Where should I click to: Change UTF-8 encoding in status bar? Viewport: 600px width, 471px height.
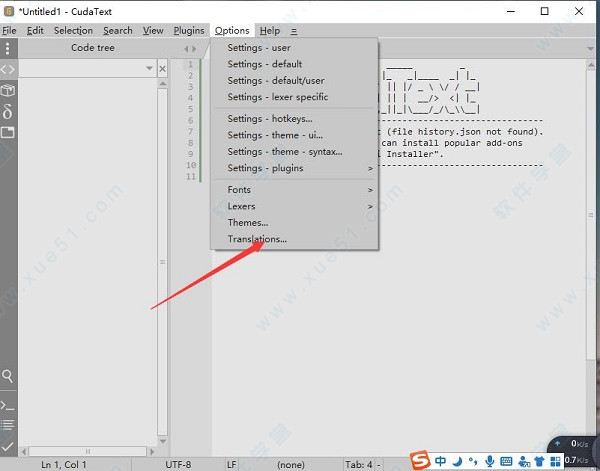point(178,464)
